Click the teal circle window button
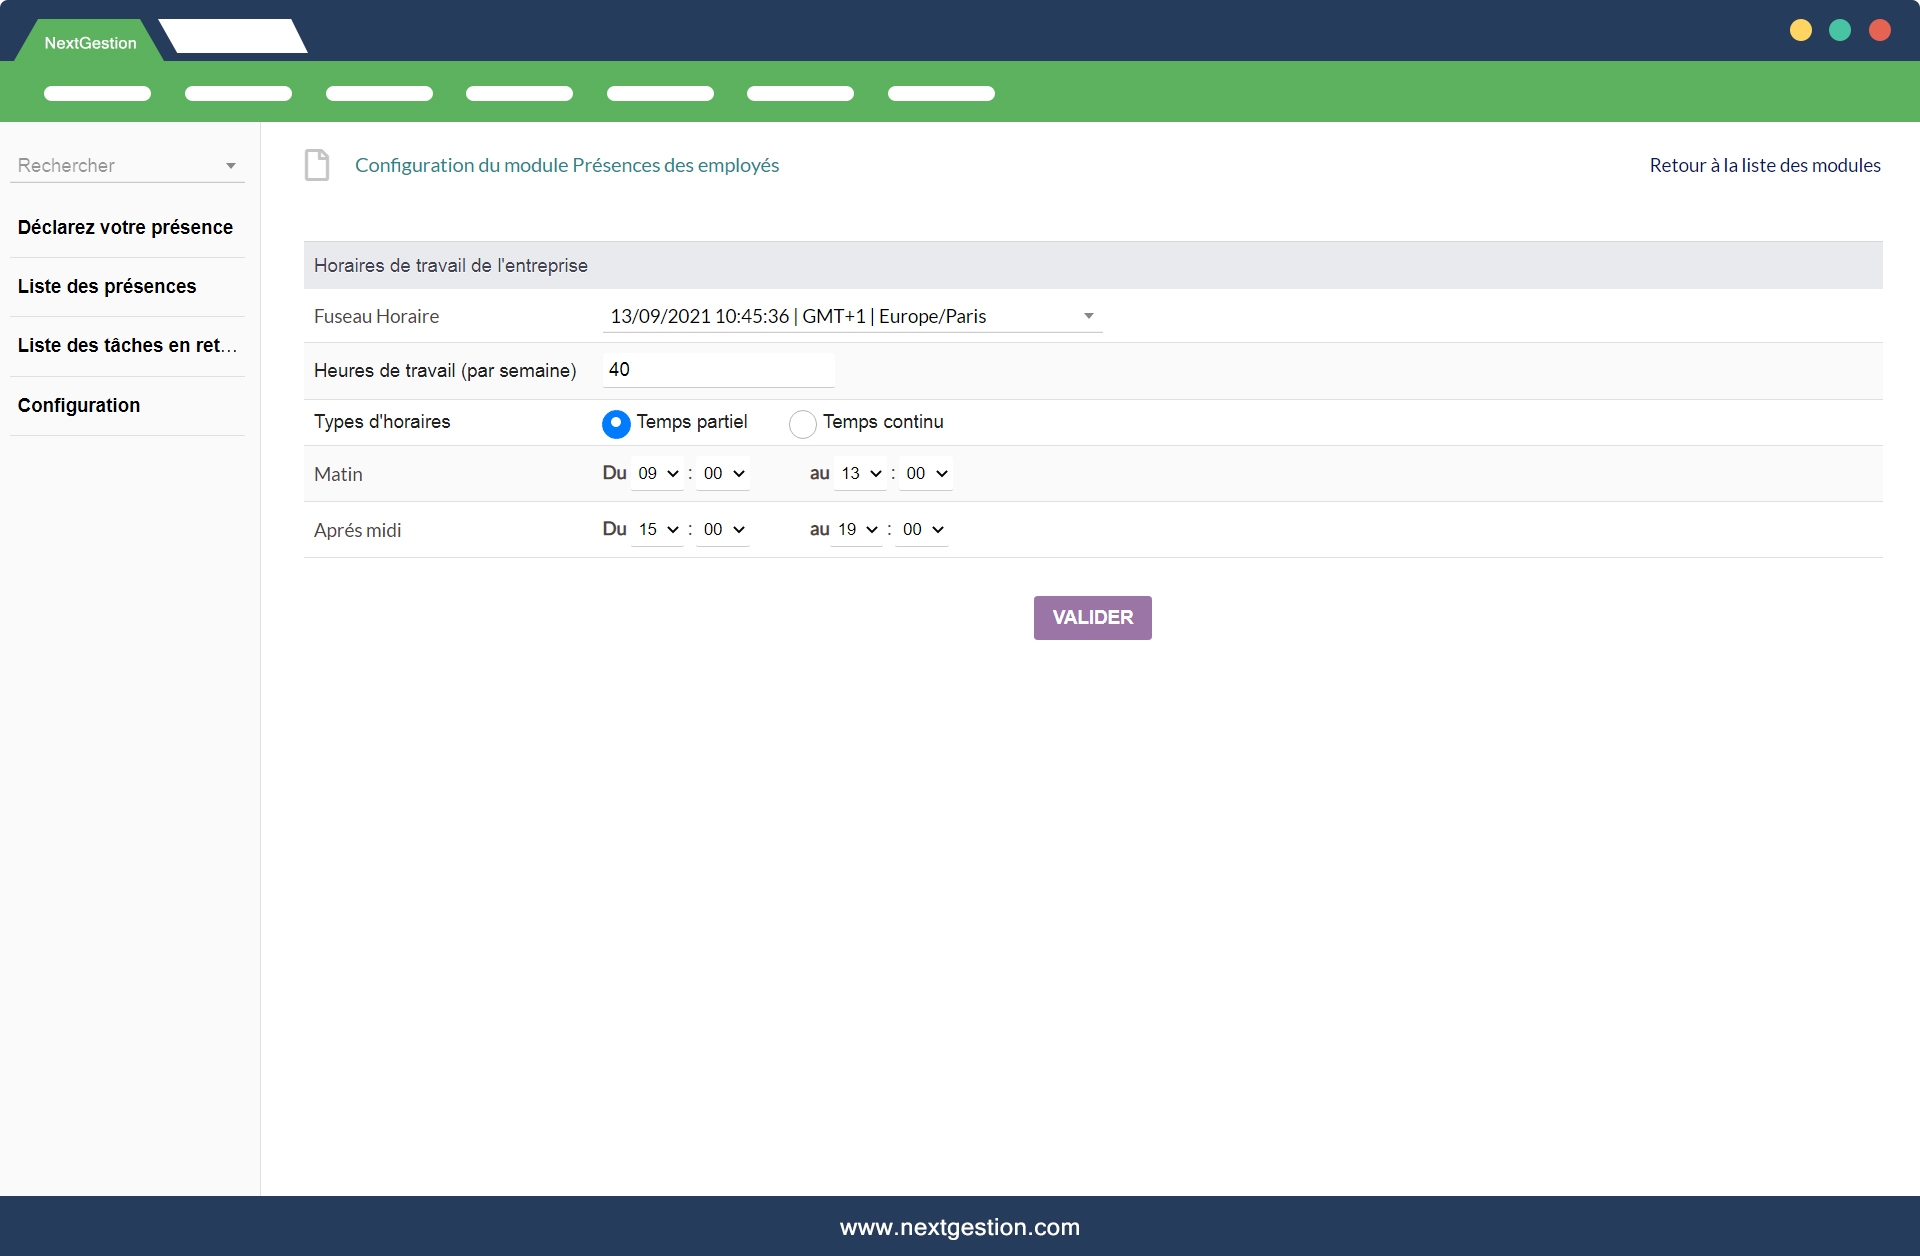The height and width of the screenshot is (1256, 1920). [1840, 30]
